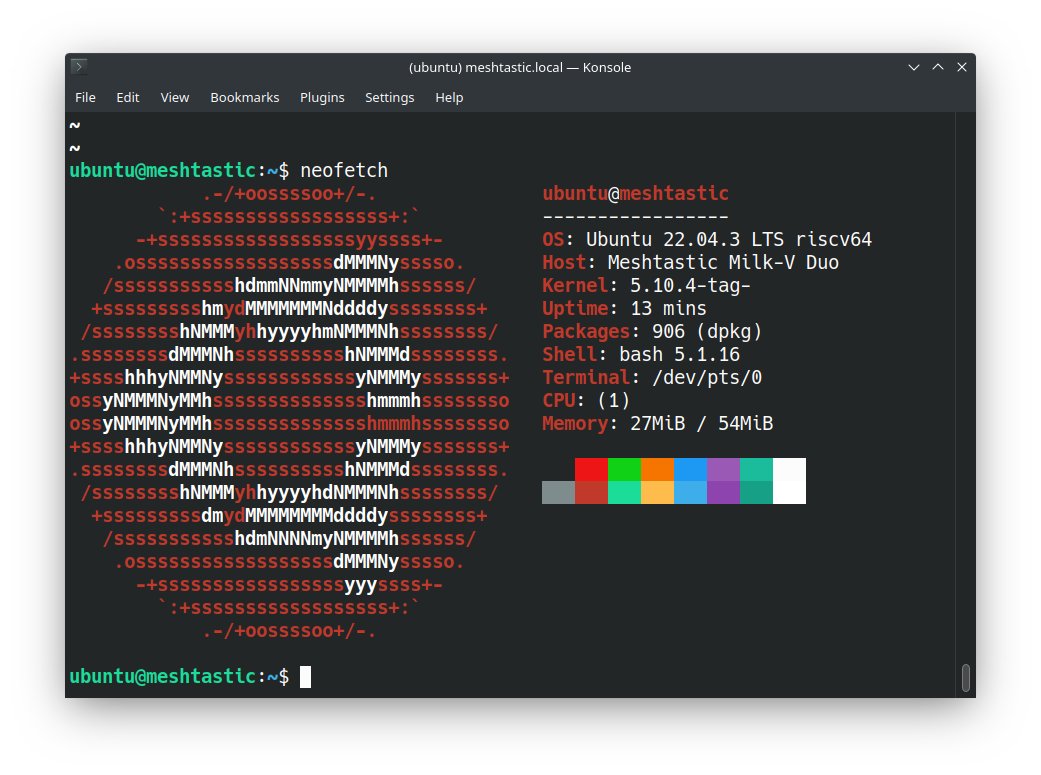This screenshot has height=775, width=1041.
Task: Click the gray color block
Action: tap(558, 493)
